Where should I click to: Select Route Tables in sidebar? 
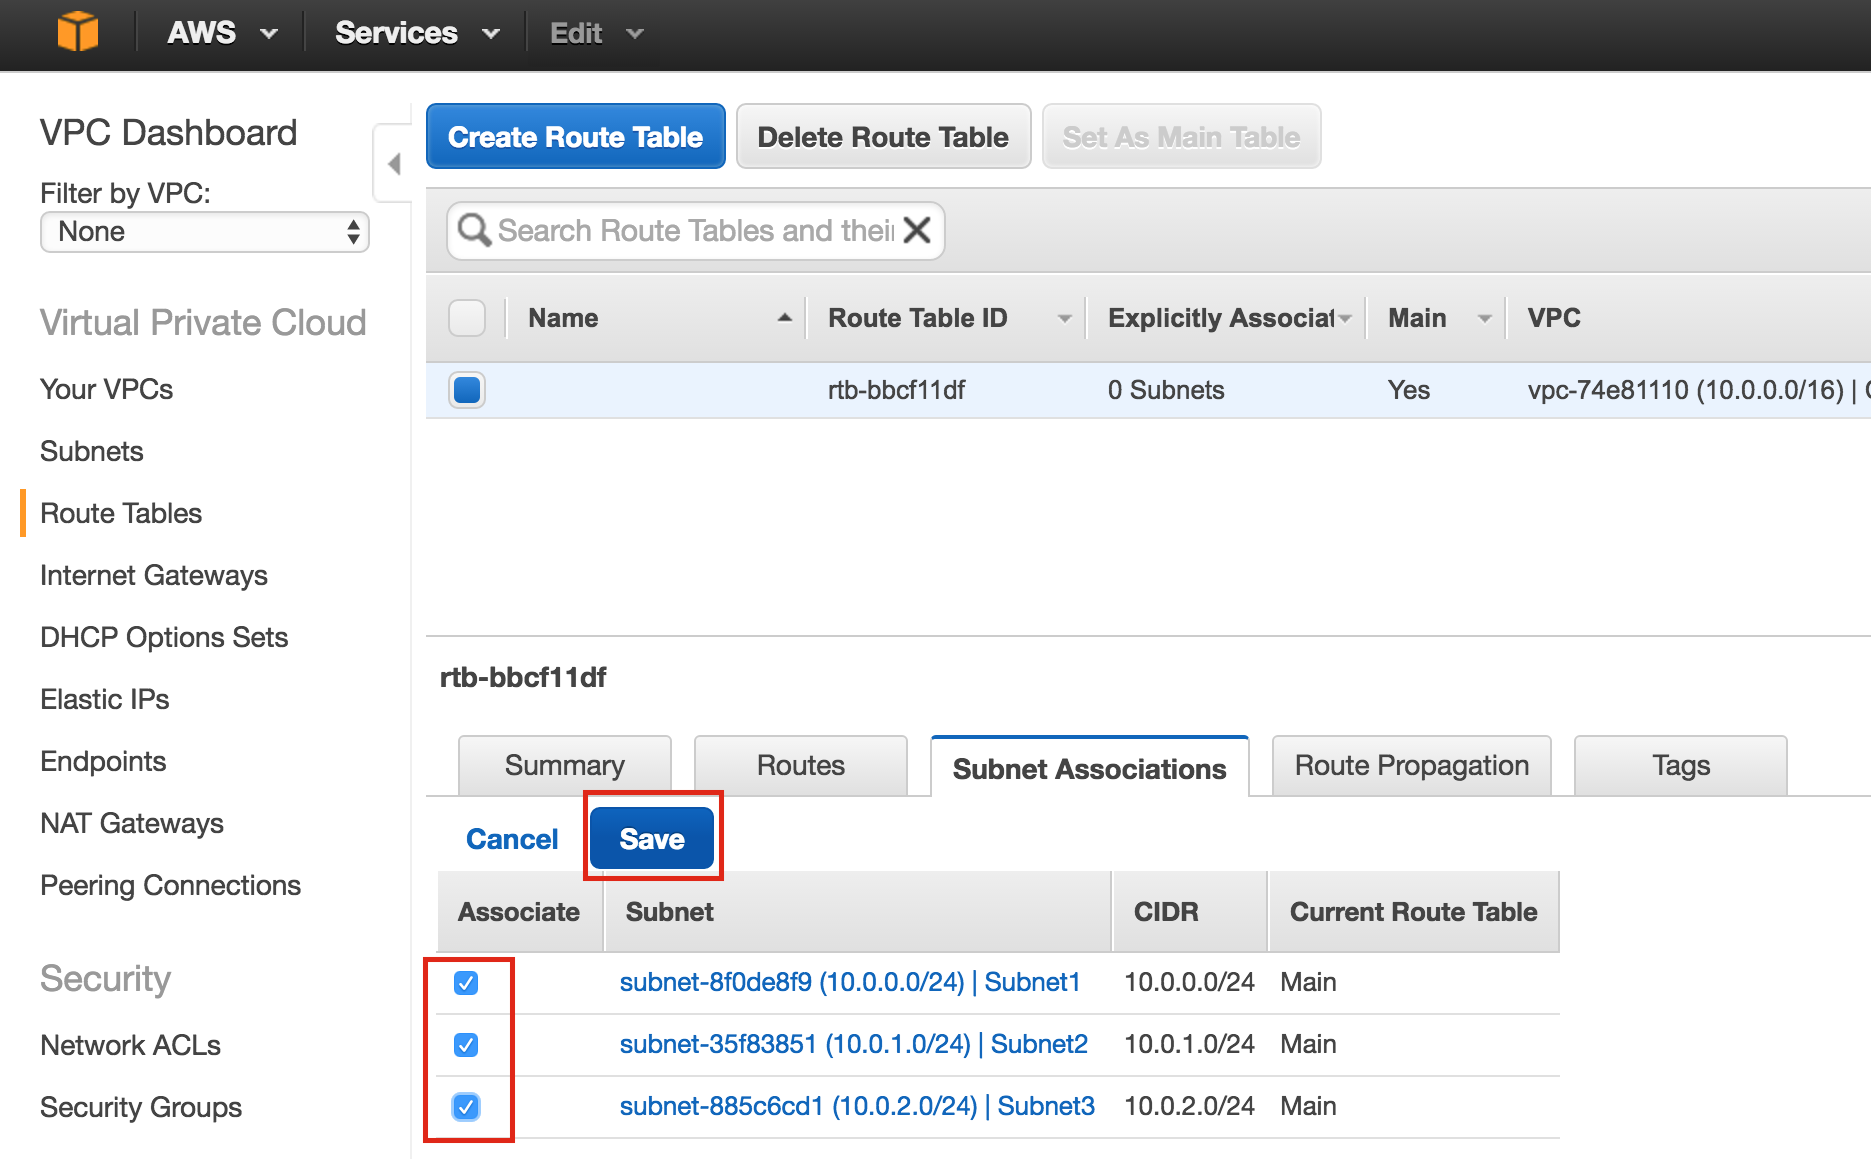point(121,513)
